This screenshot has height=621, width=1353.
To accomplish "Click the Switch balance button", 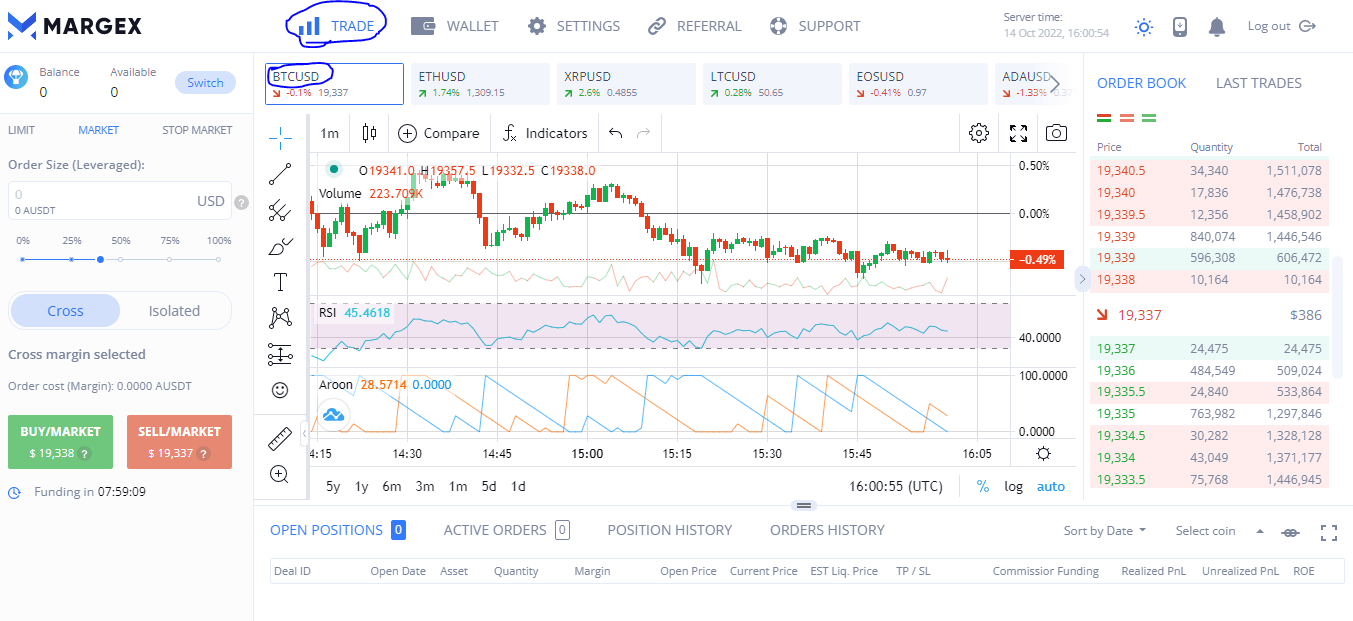I will click(205, 83).
